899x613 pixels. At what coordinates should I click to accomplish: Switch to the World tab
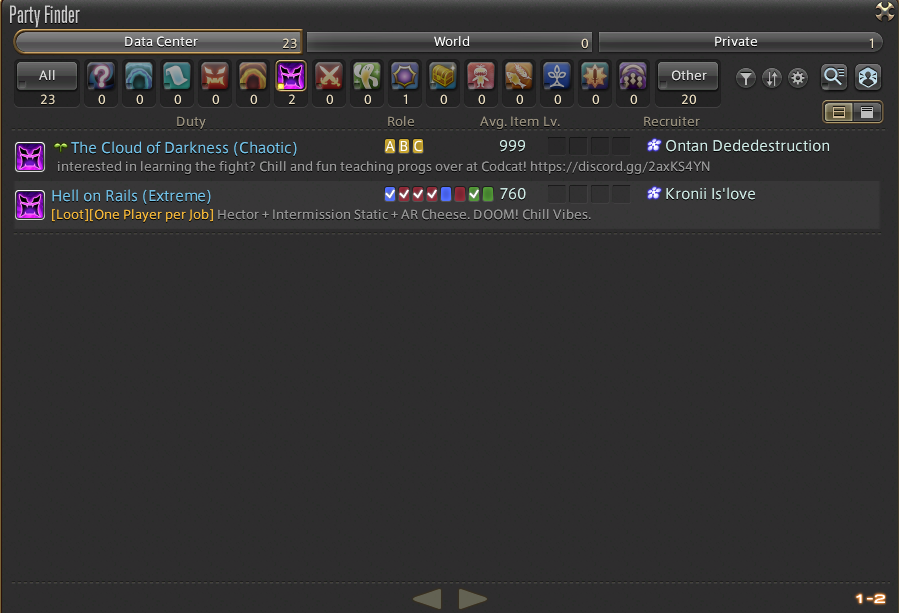tap(450, 42)
